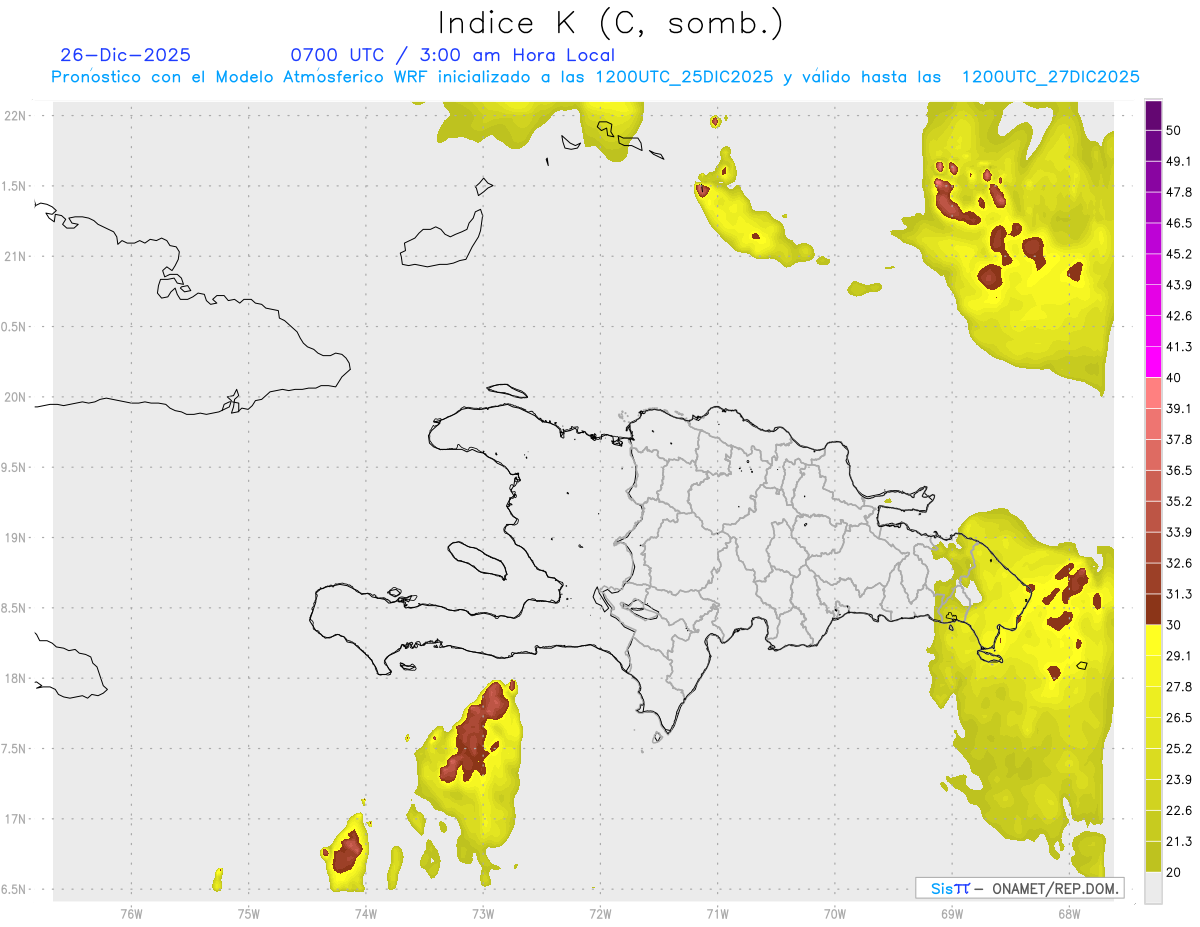The image size is (1200, 927).
Task: Click the "33.9" colorbar label
Action: [1179, 532]
